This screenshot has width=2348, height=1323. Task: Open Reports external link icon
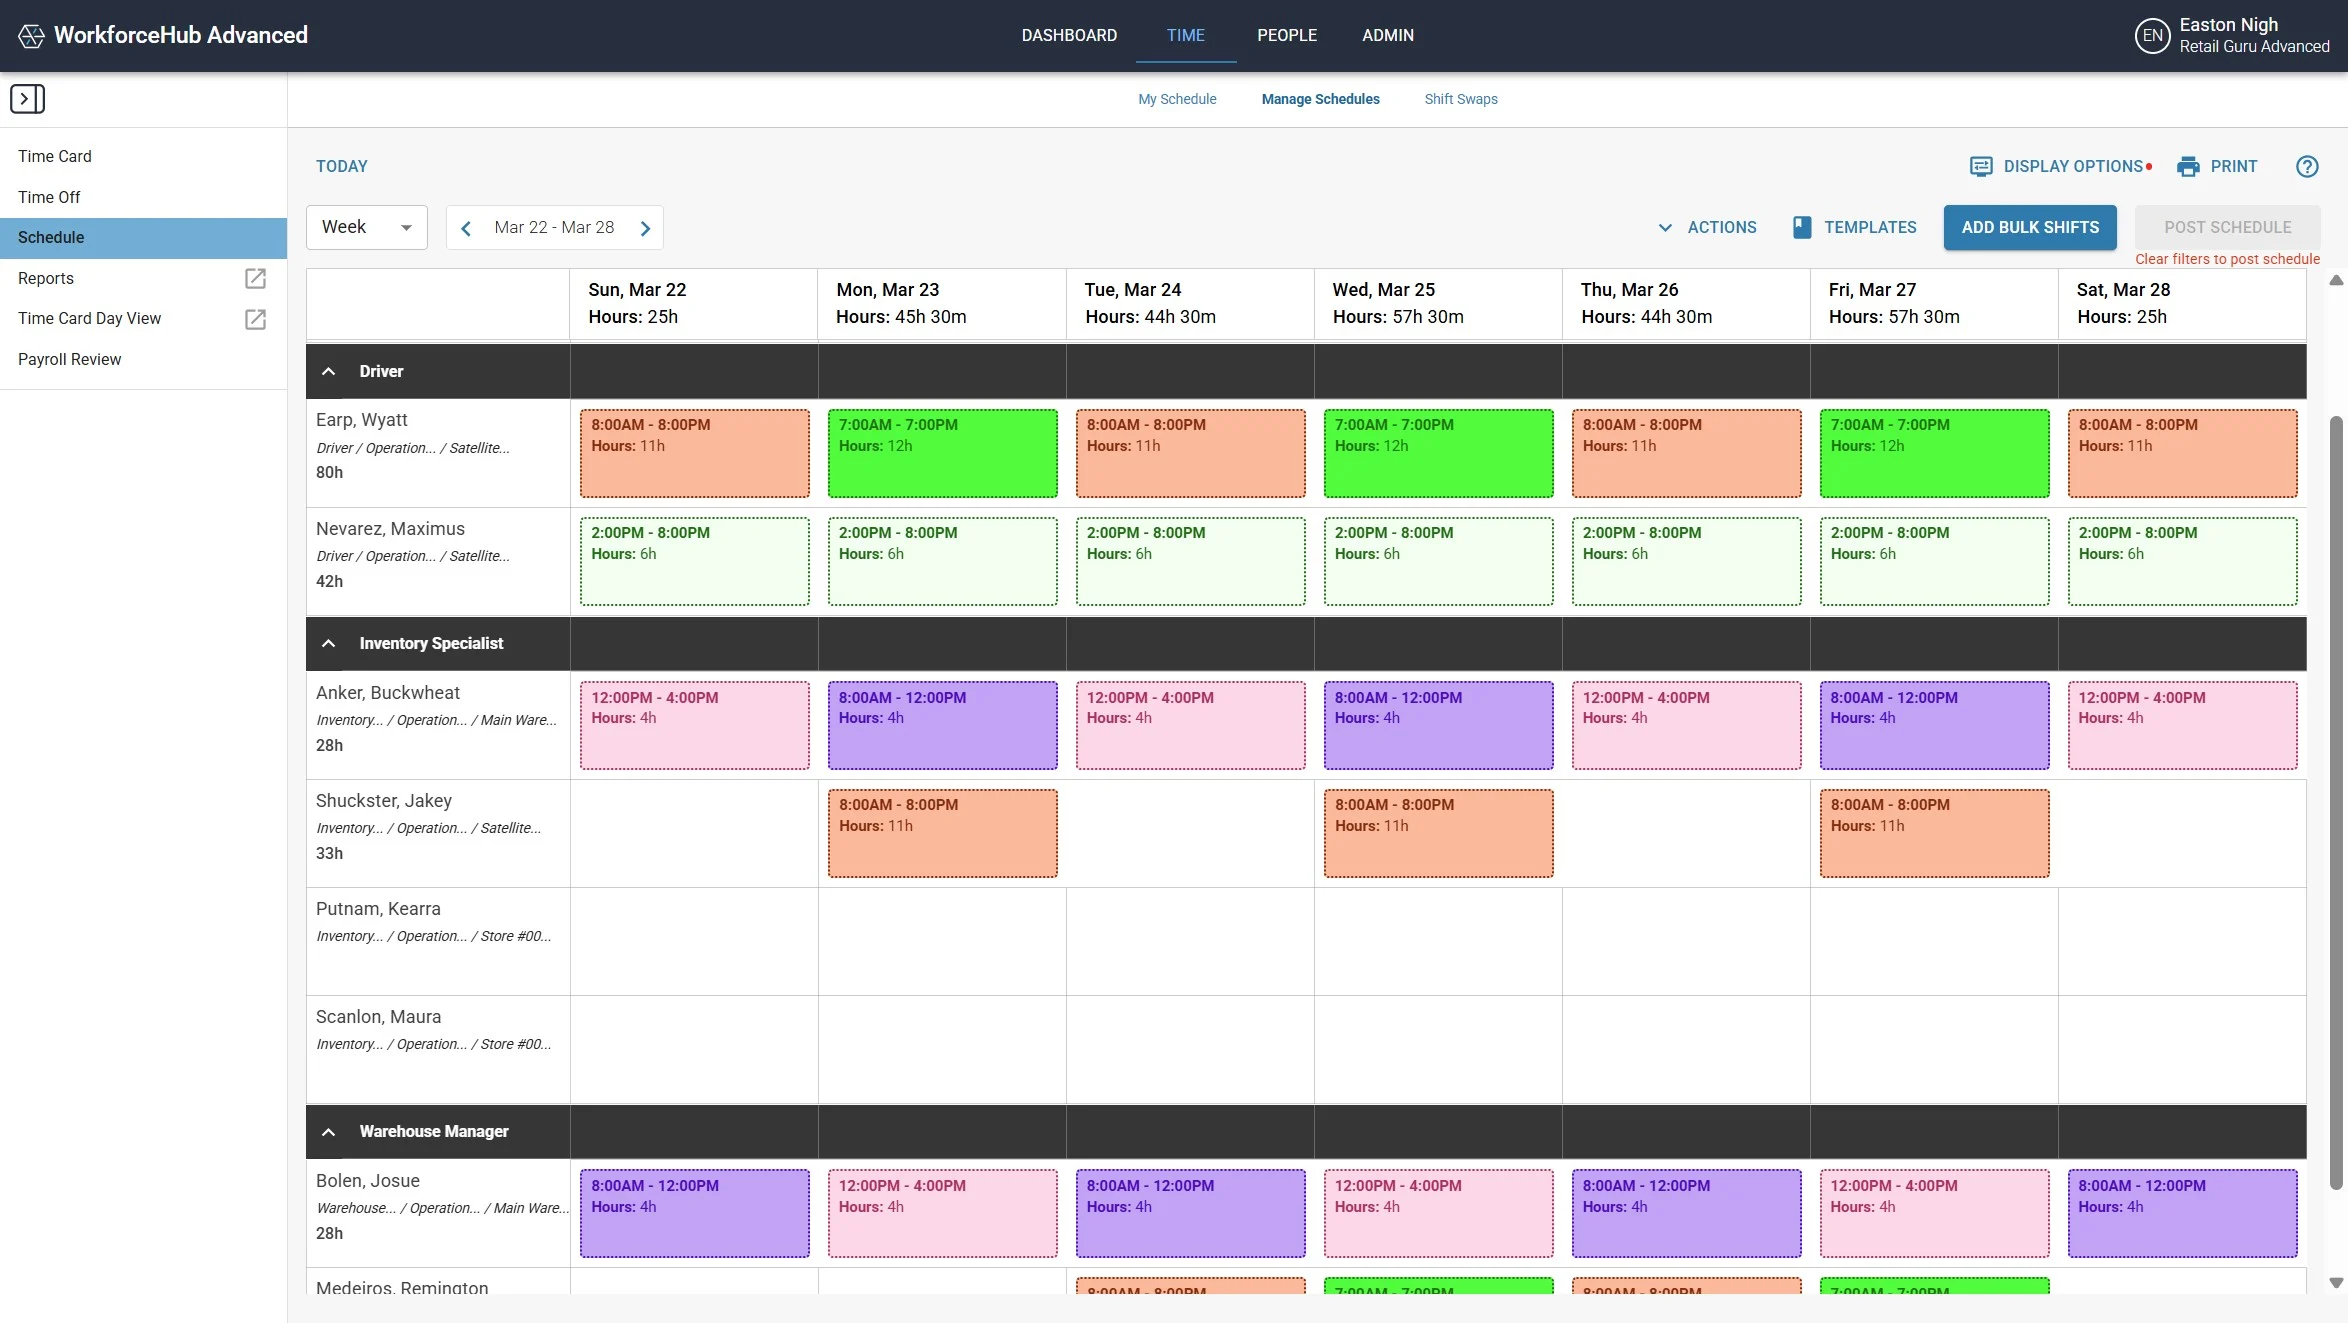tap(255, 278)
